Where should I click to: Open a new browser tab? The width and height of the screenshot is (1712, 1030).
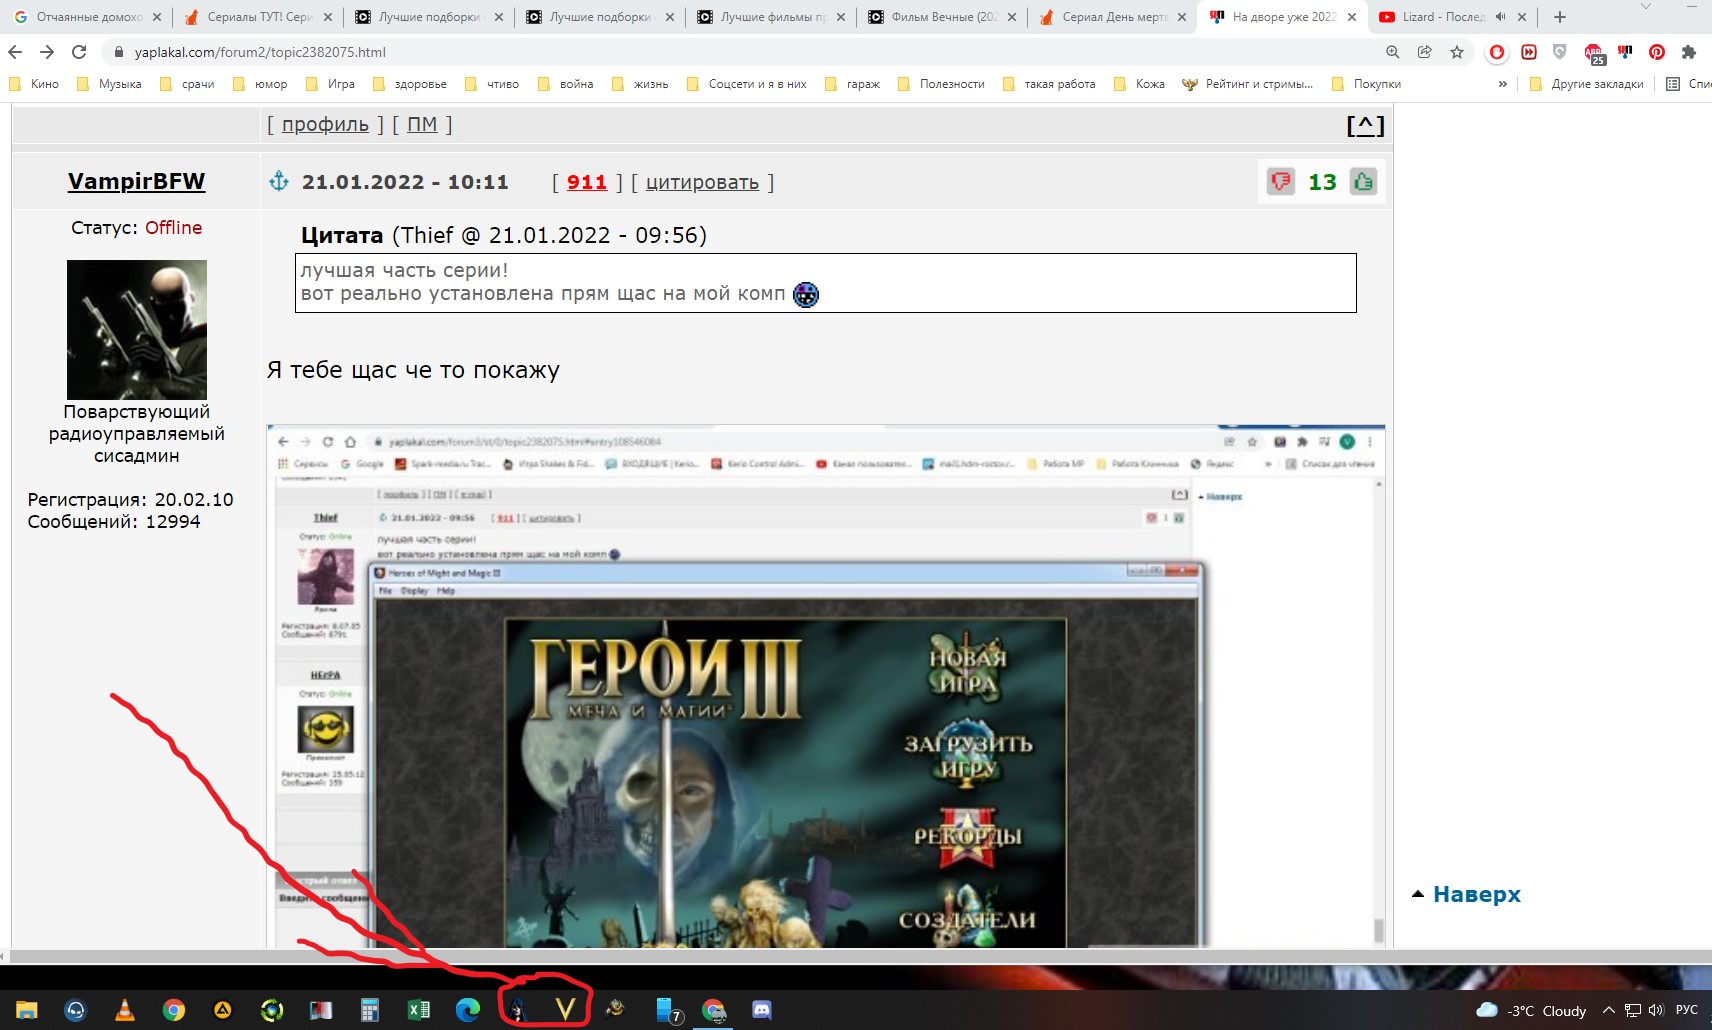(x=1560, y=17)
